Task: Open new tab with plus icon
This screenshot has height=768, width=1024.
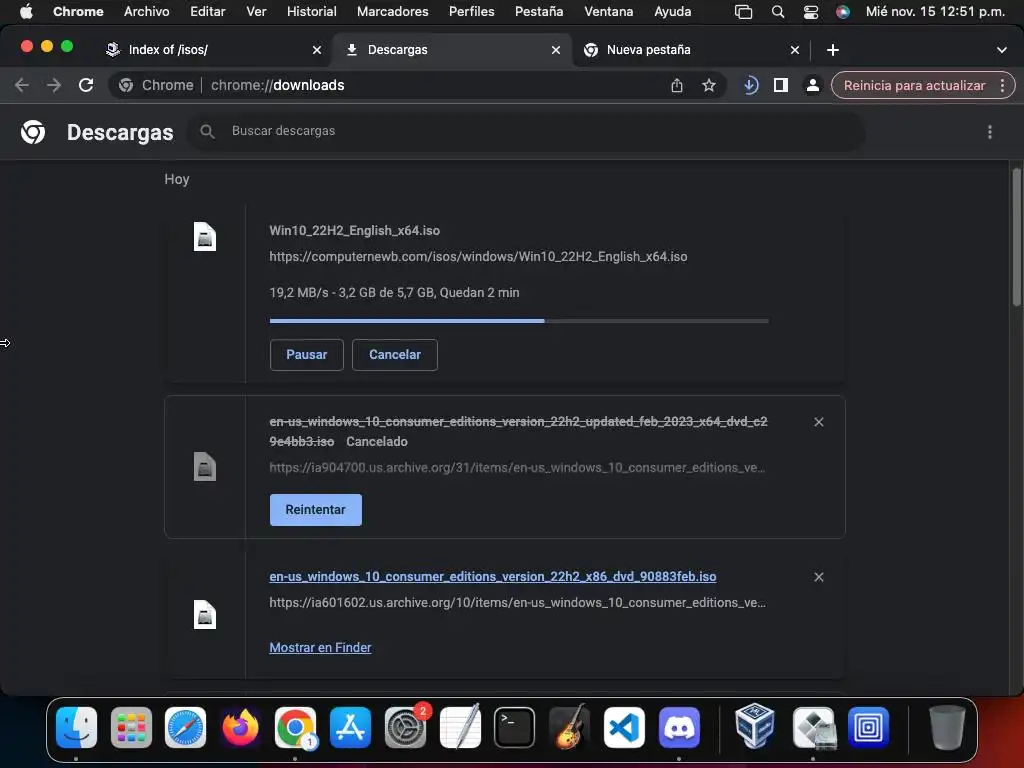Action: click(x=833, y=50)
